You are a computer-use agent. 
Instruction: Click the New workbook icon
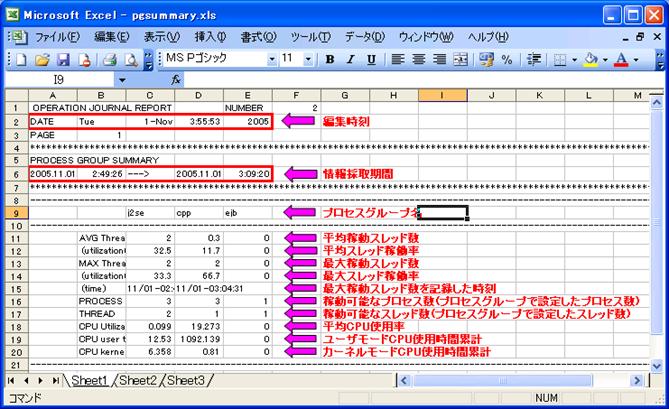[21, 60]
